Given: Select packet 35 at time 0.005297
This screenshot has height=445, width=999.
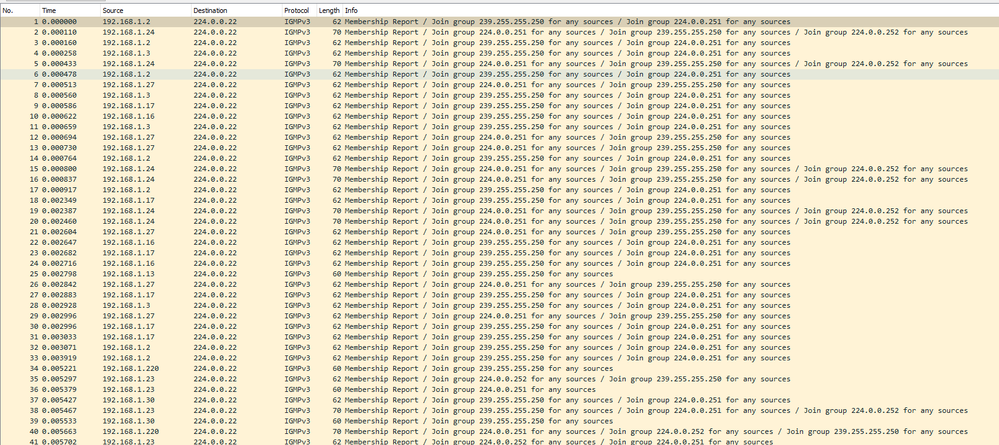Looking at the screenshot, I should (x=500, y=379).
